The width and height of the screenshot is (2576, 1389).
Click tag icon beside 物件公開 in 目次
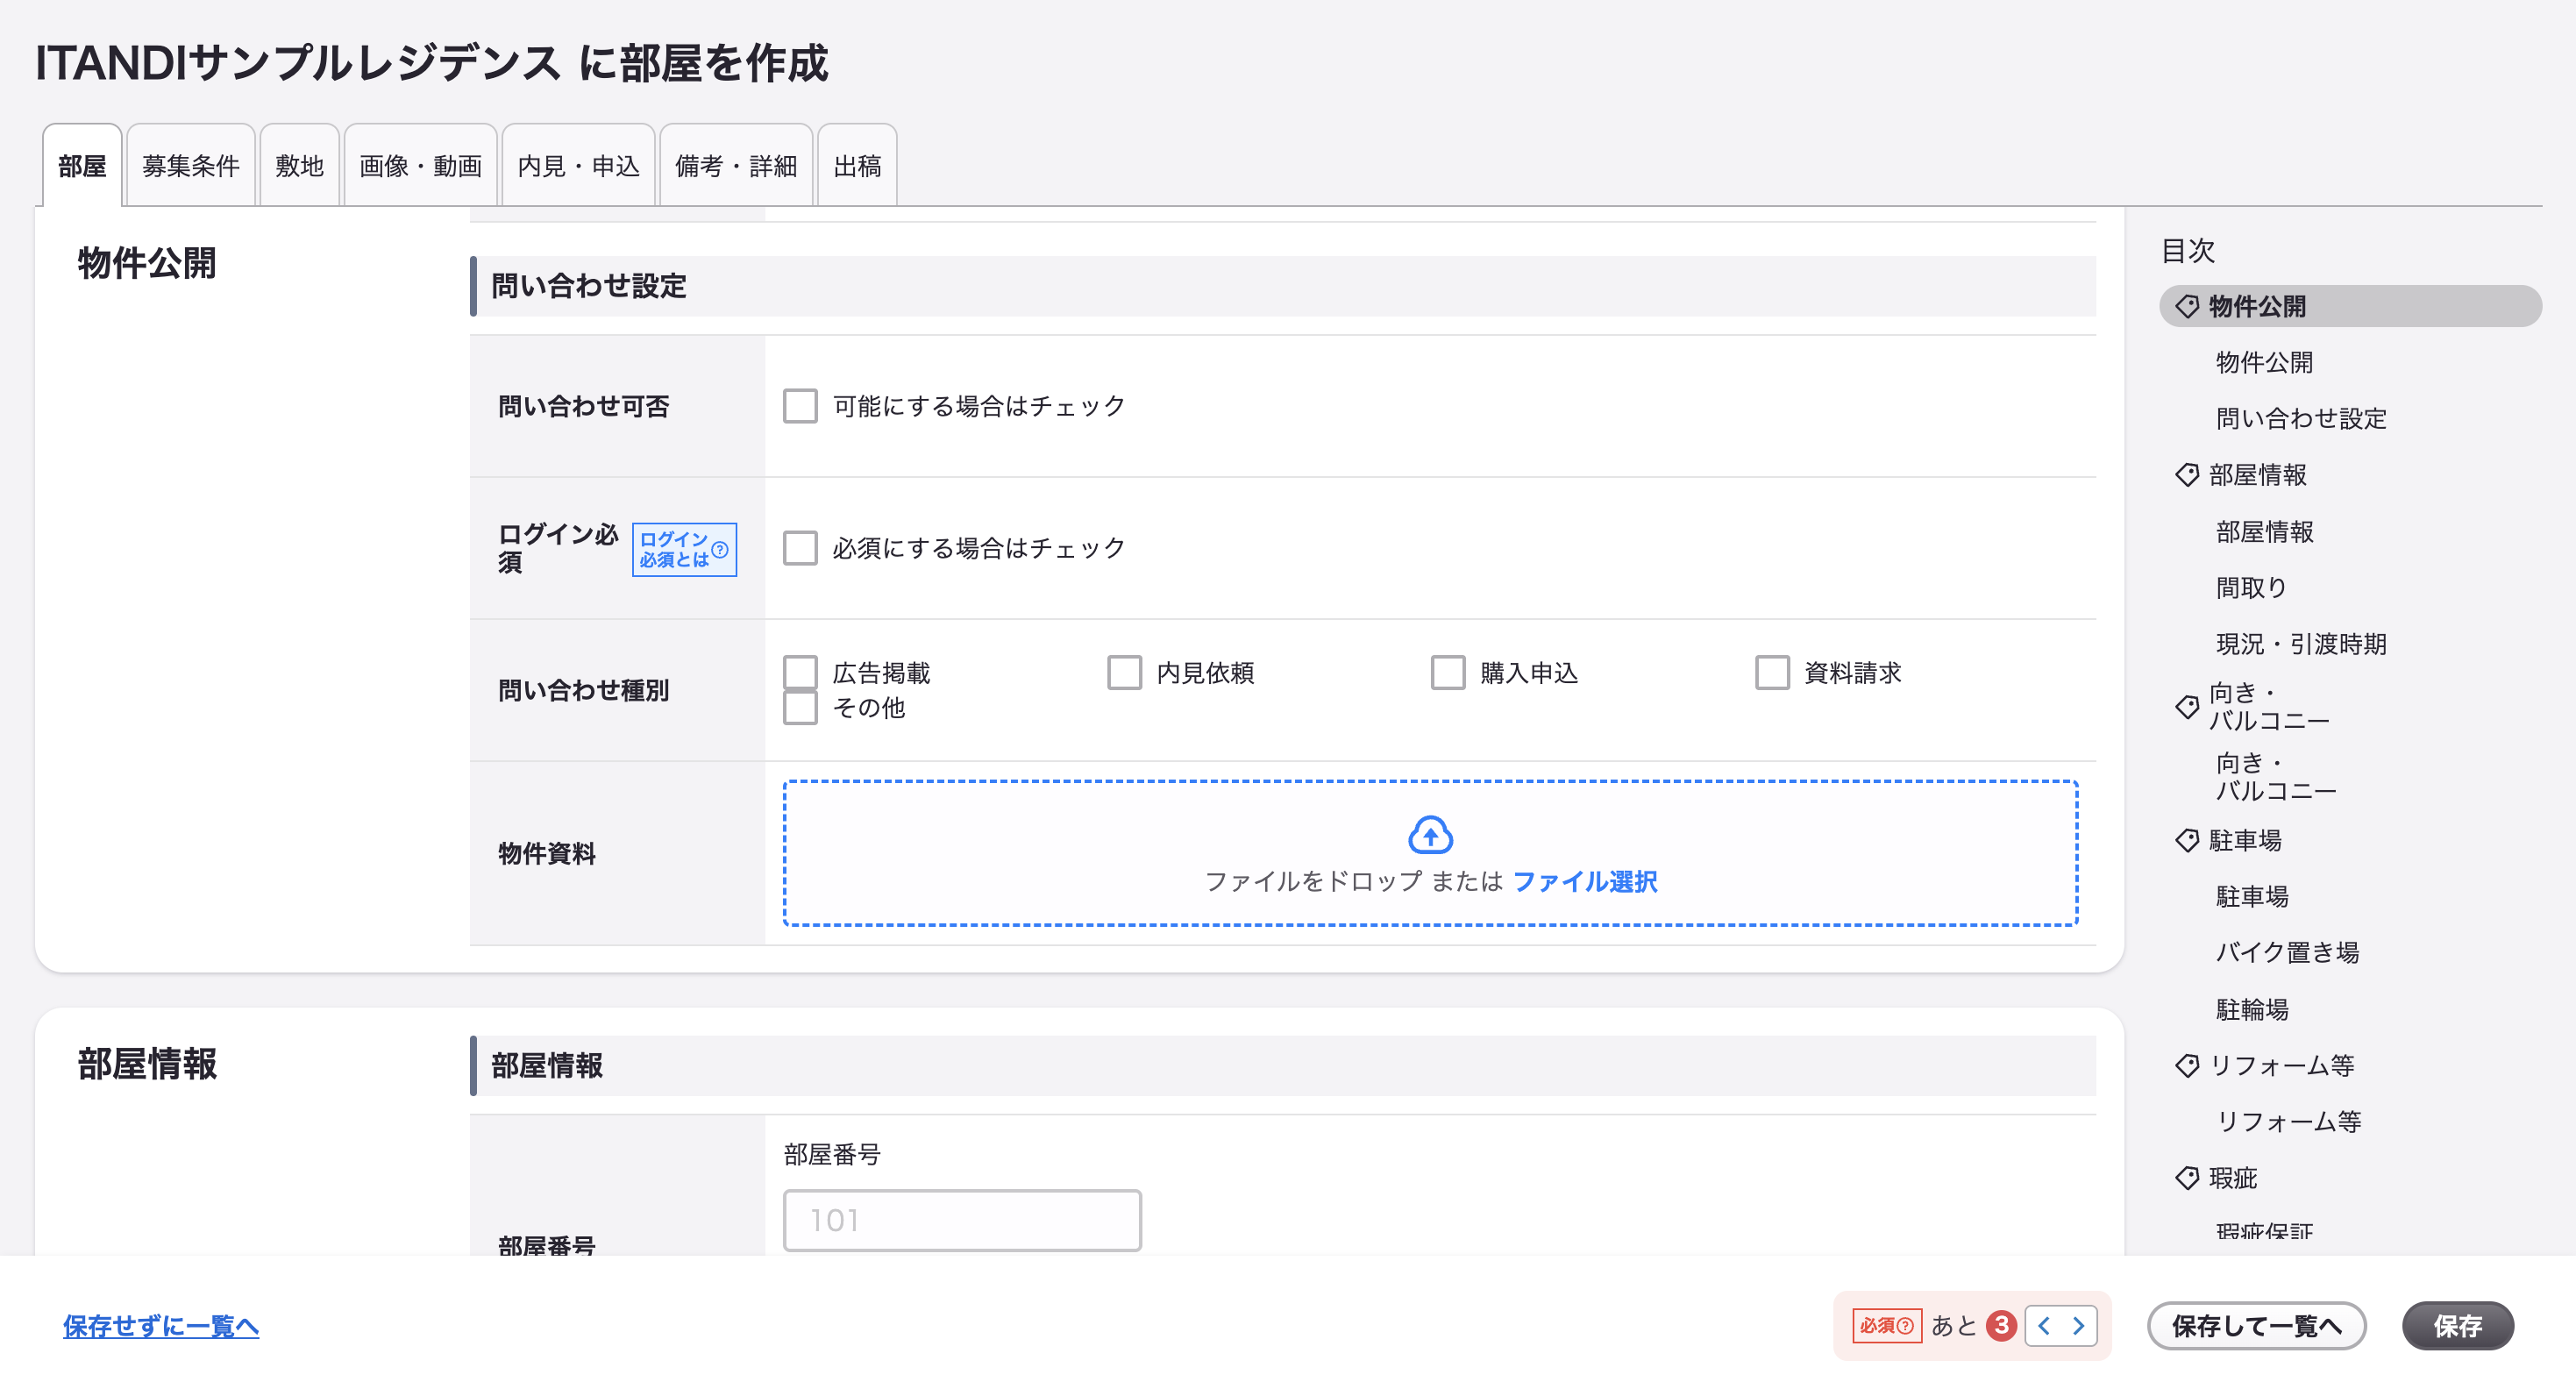2187,306
